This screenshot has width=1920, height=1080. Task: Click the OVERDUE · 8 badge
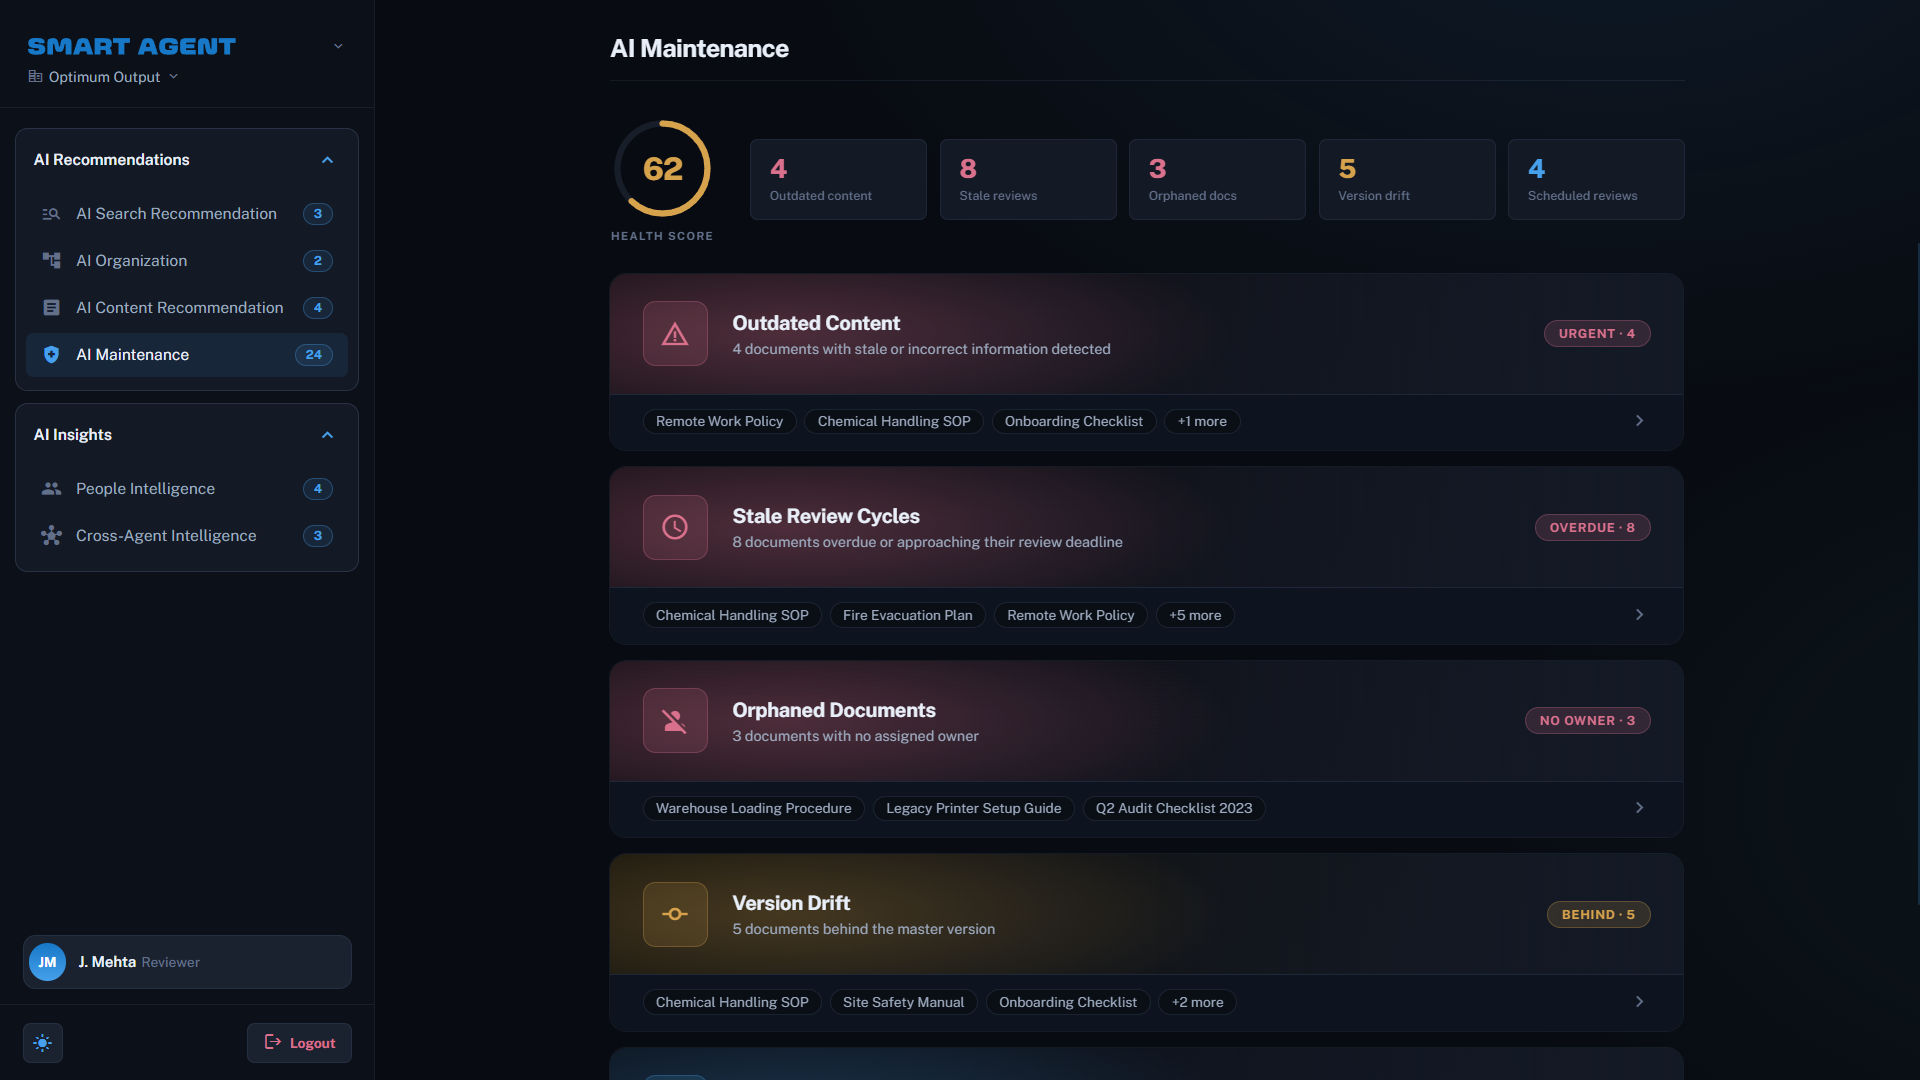click(x=1593, y=528)
